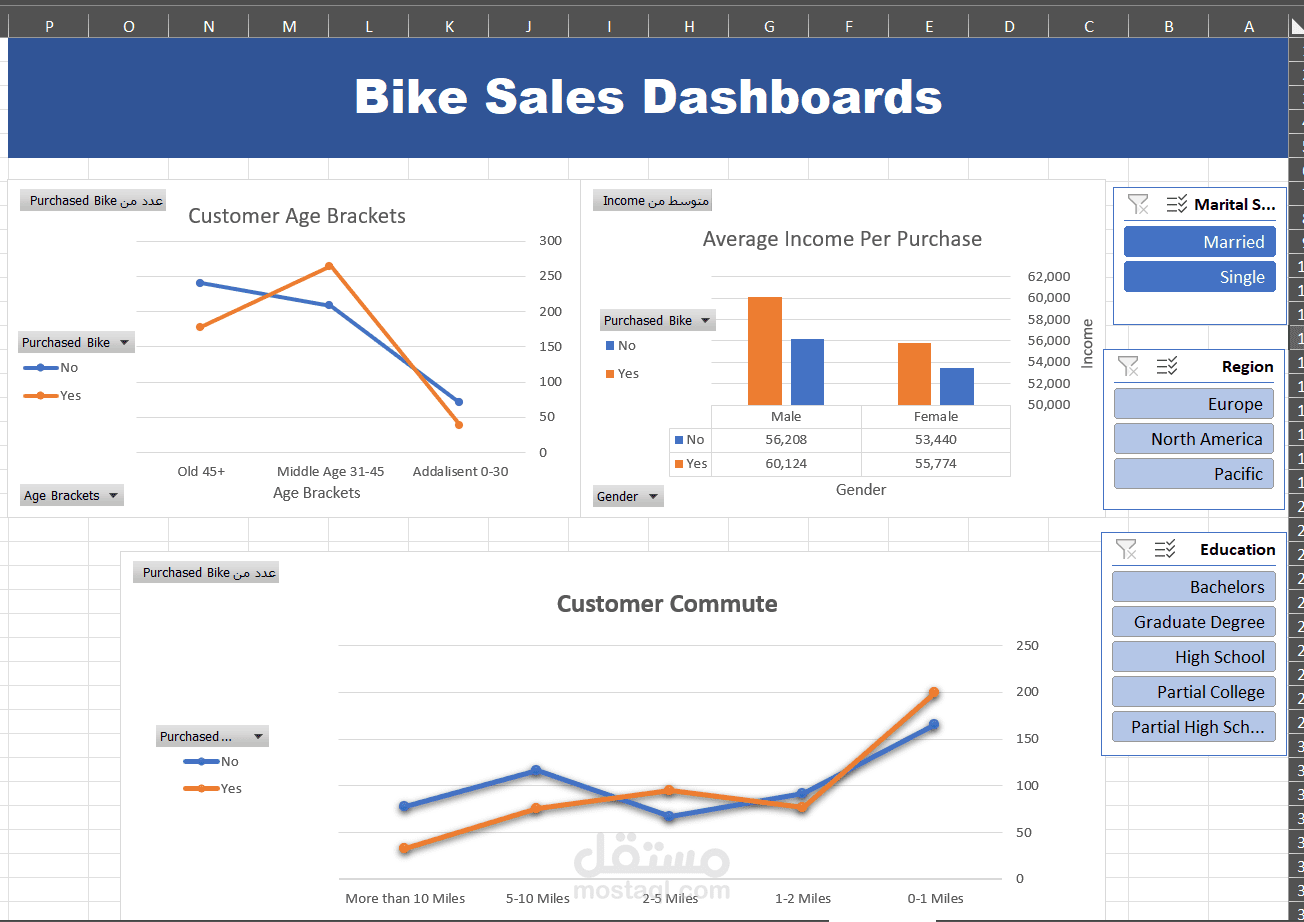The width and height of the screenshot is (1304, 922).
Task: Select the Customer Commute chart title
Action: 667,604
